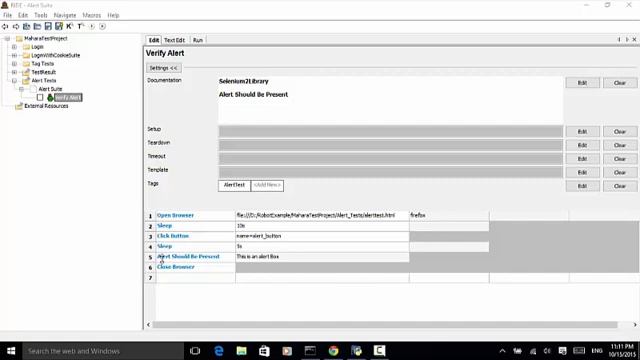Image resolution: width=640 pixels, height=360 pixels.
Task: Click the stop test run icon
Action: coord(102,27)
